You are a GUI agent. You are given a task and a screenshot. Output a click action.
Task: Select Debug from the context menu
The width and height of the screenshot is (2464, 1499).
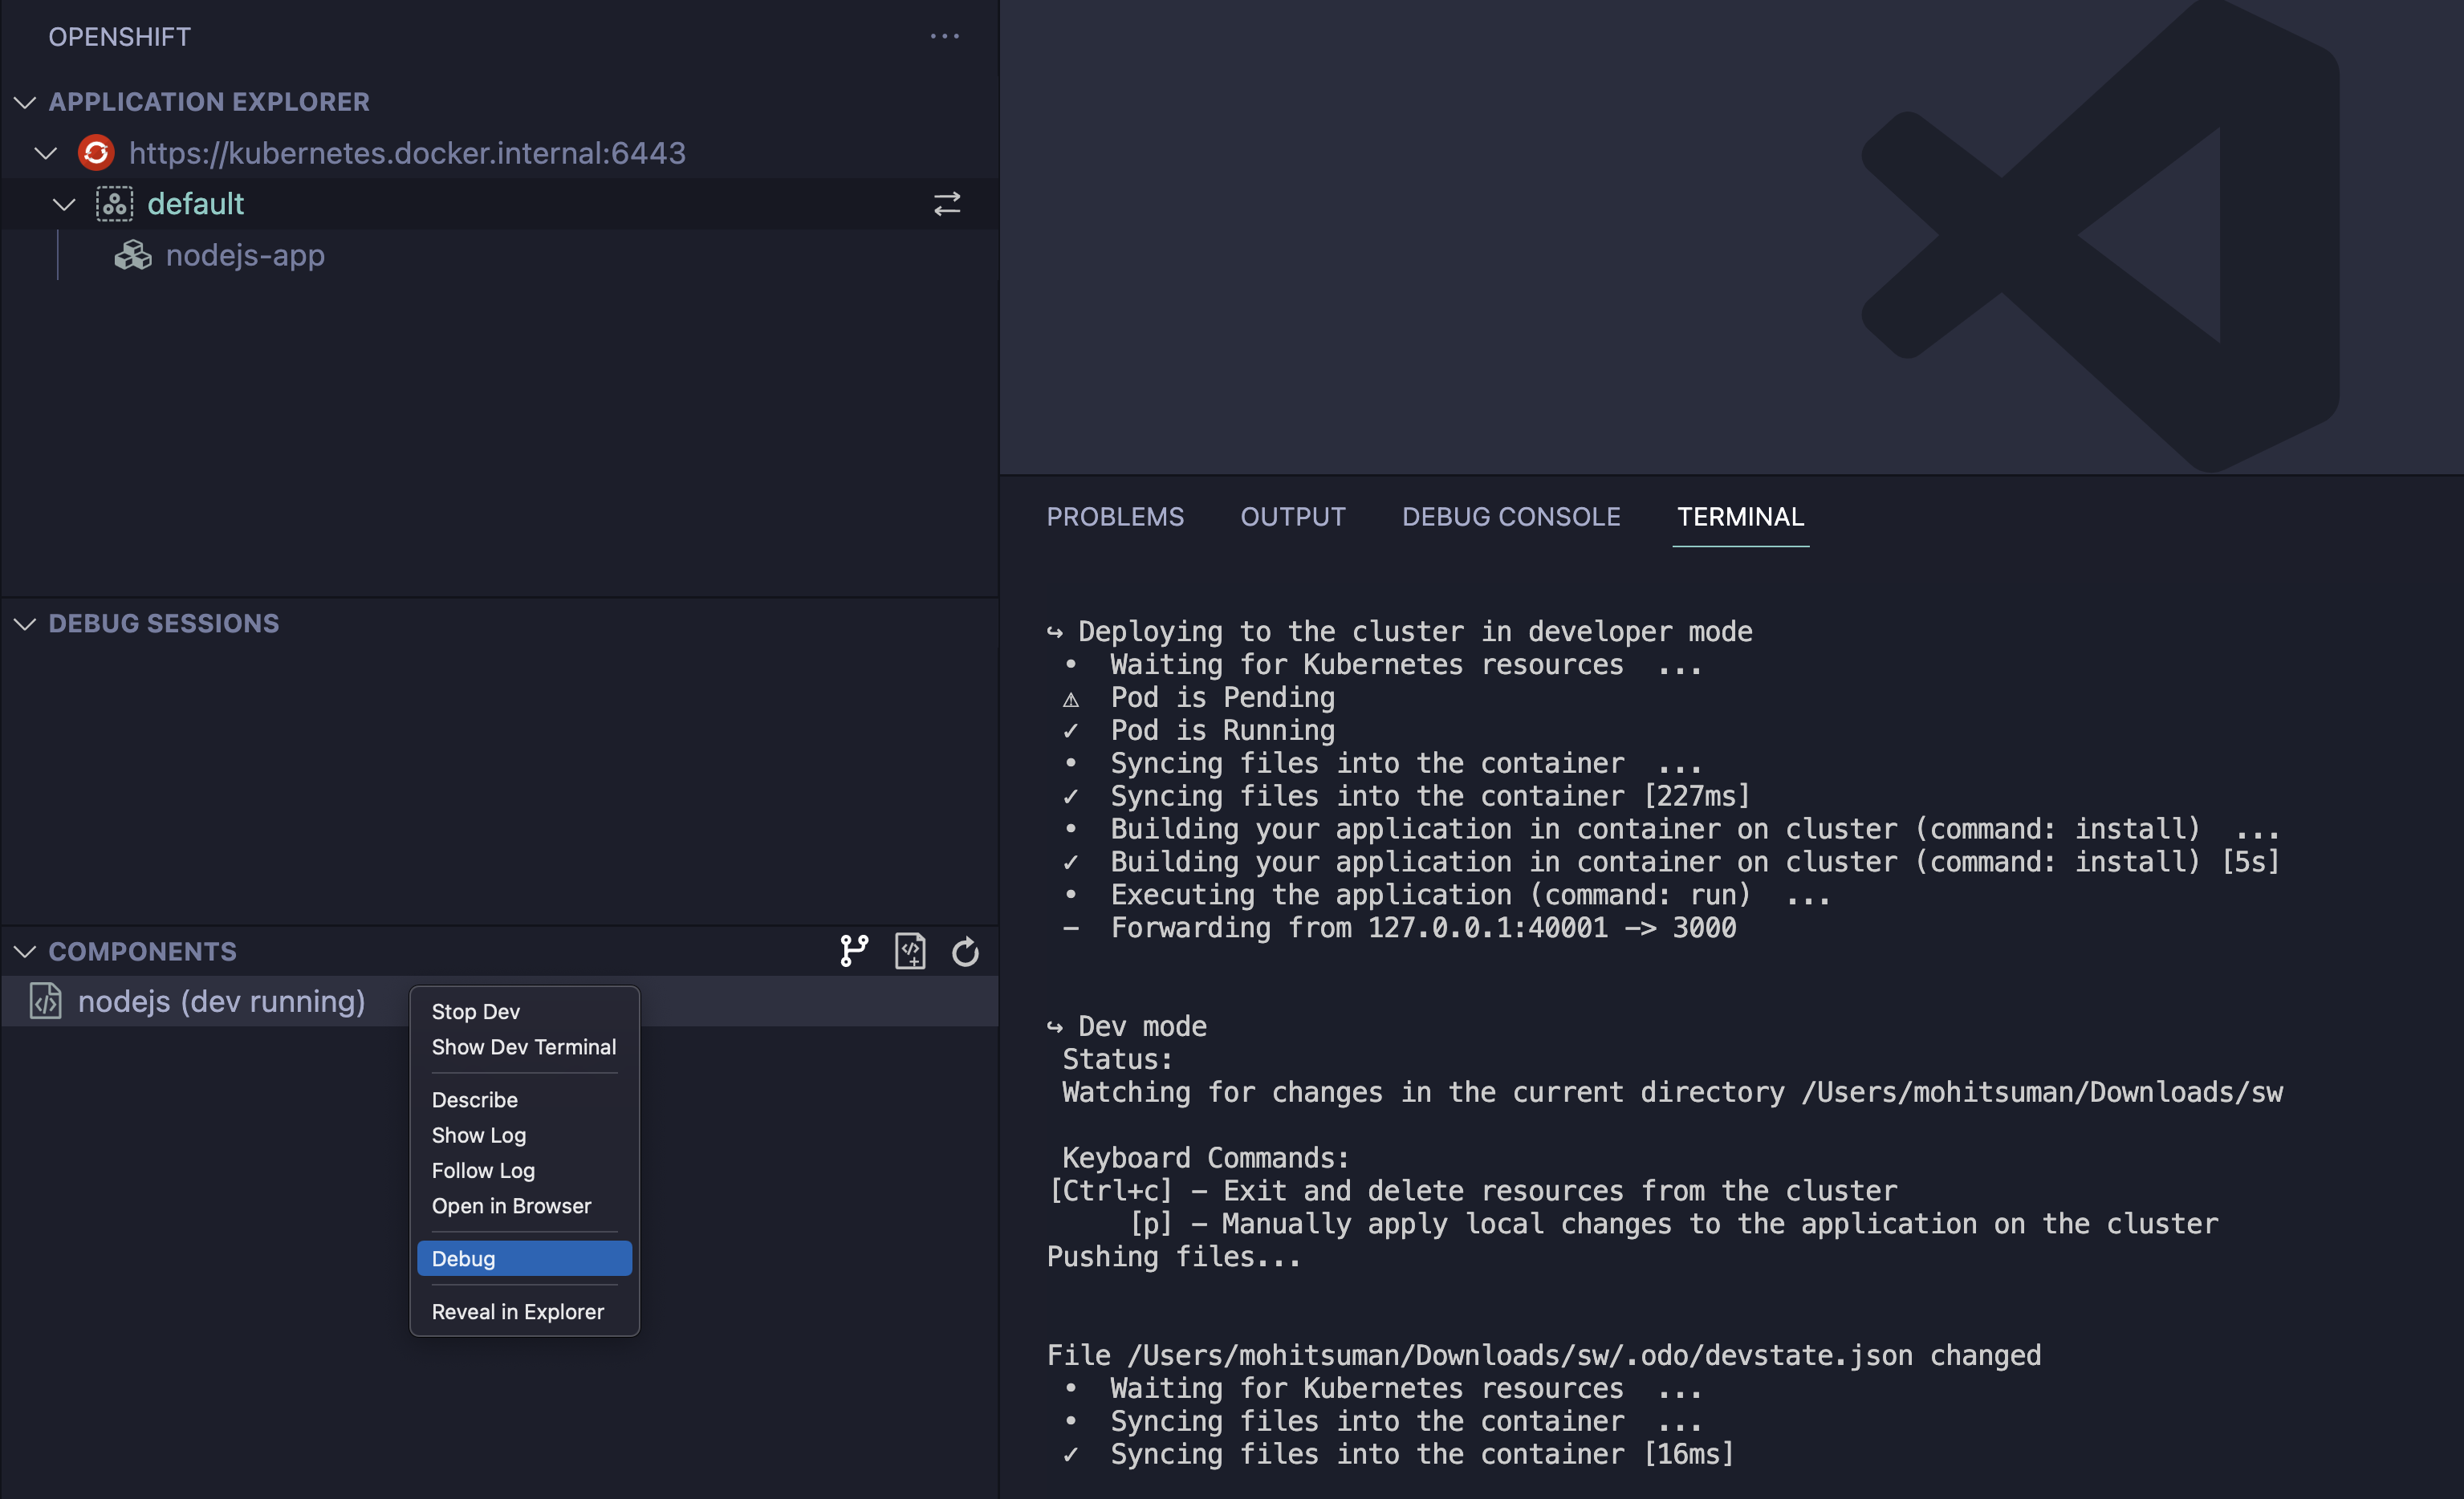click(464, 1258)
